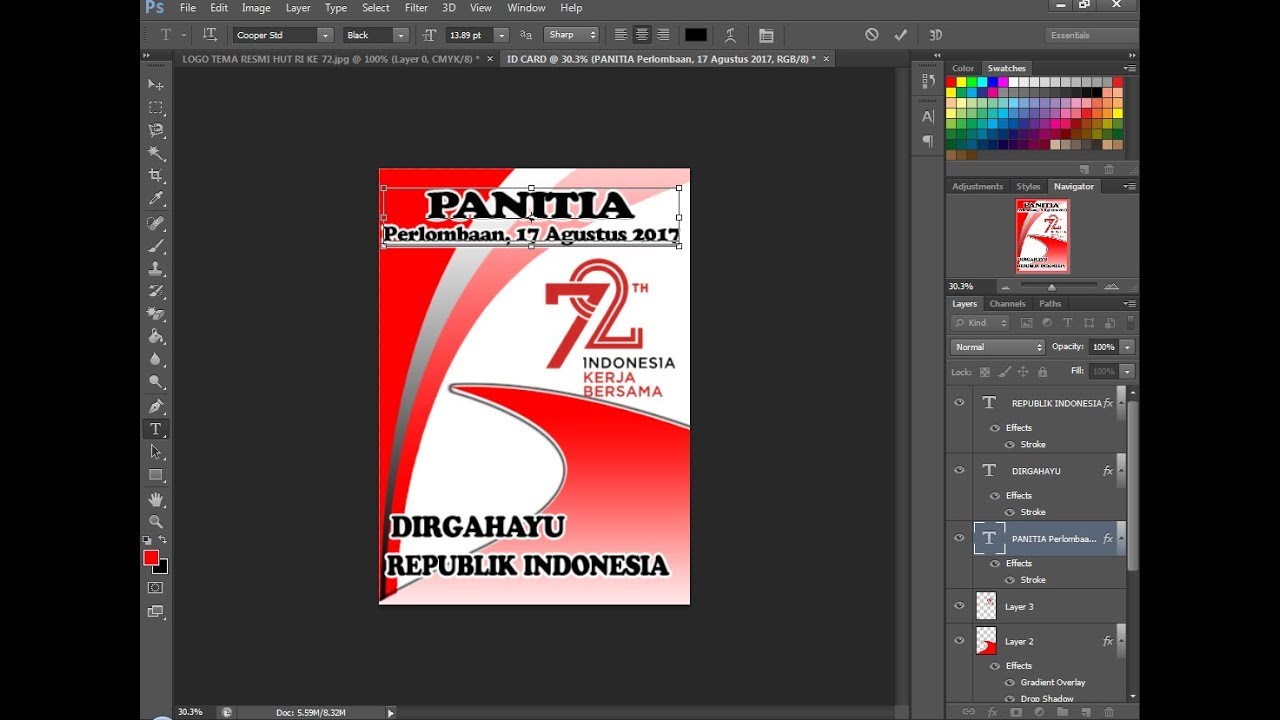Open the blend mode Normal dropdown
This screenshot has width=1280, height=720.
pyautogui.click(x=998, y=347)
